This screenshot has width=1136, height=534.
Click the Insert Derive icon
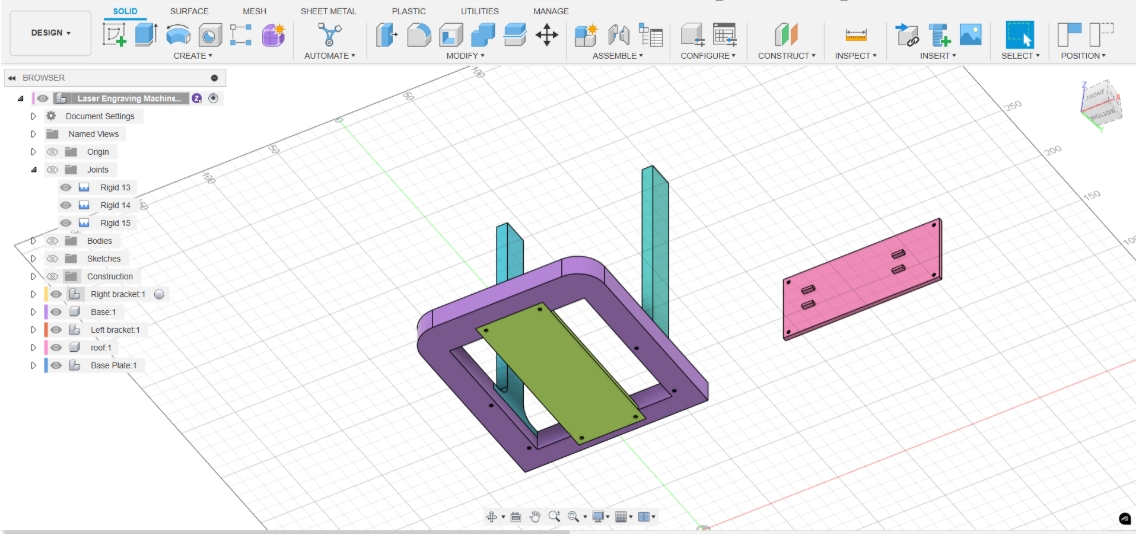(x=906, y=34)
